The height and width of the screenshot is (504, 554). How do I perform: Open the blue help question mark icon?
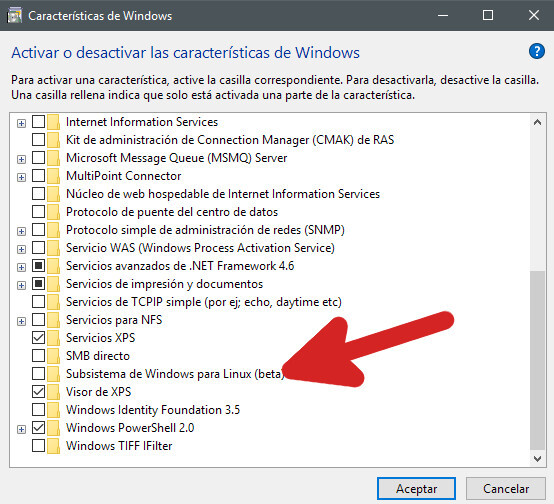click(537, 52)
